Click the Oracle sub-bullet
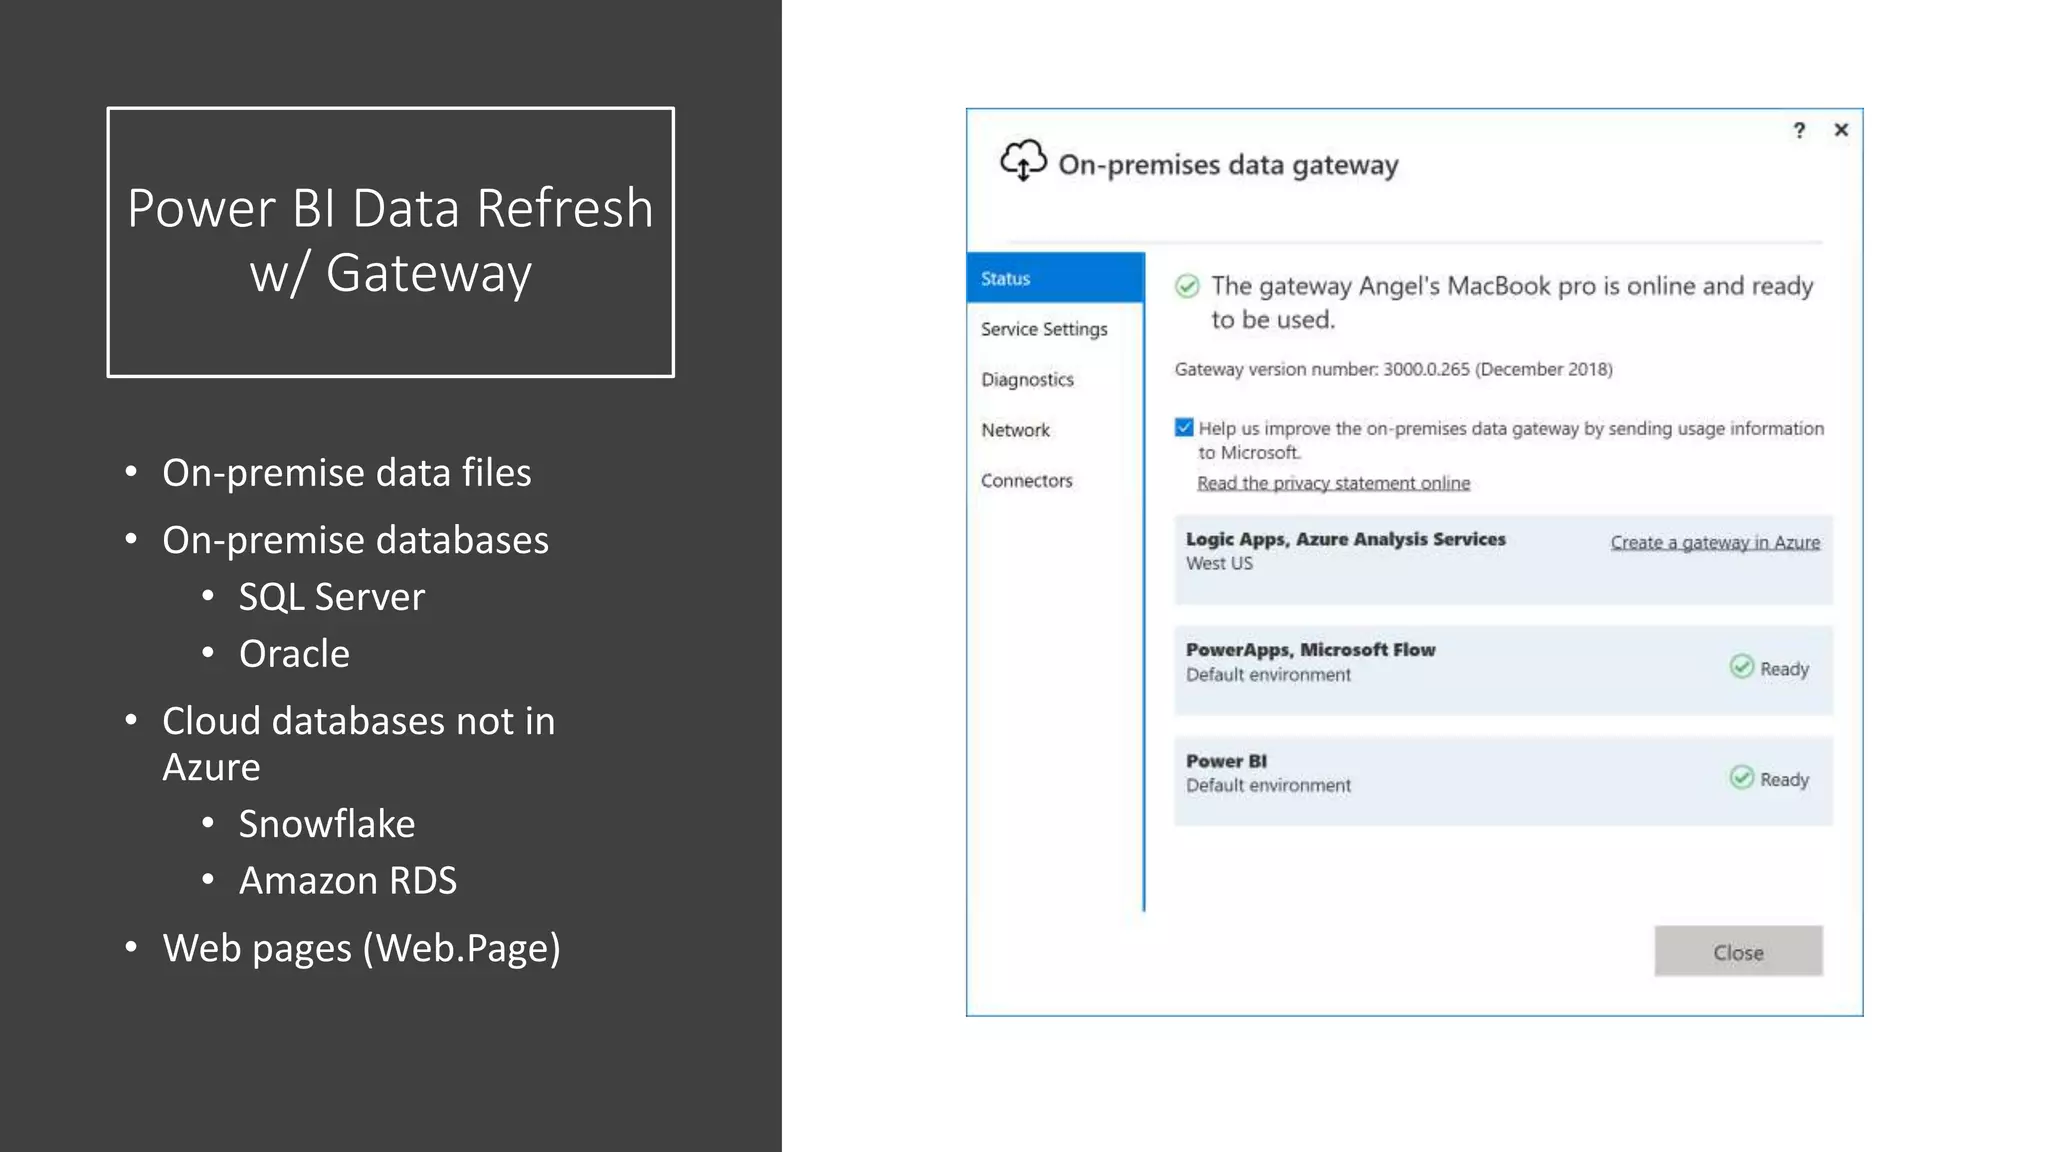The image size is (2048, 1152). (294, 654)
